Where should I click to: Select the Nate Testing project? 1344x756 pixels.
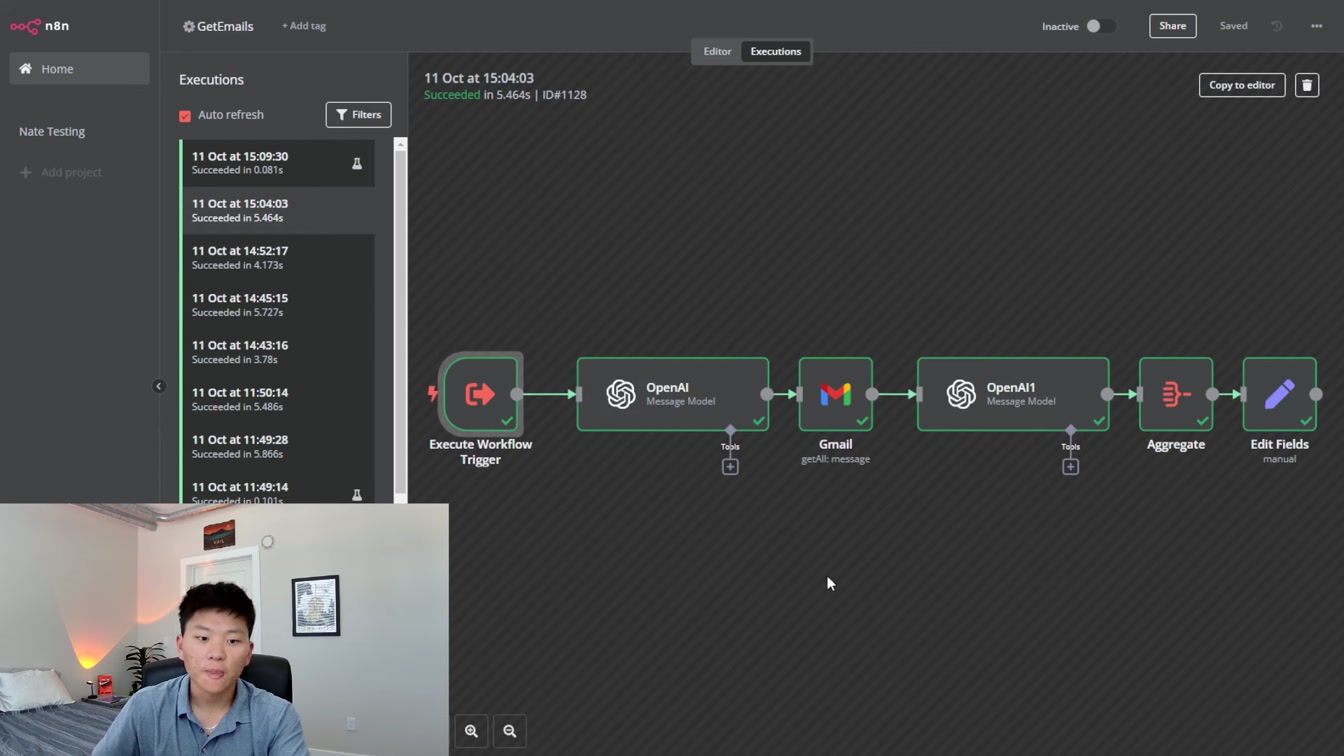[x=52, y=131]
